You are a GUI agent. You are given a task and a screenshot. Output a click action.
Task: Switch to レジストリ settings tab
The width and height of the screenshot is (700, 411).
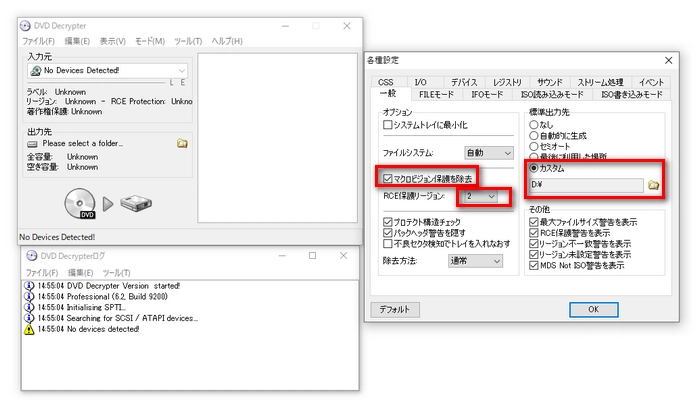pyautogui.click(x=507, y=83)
